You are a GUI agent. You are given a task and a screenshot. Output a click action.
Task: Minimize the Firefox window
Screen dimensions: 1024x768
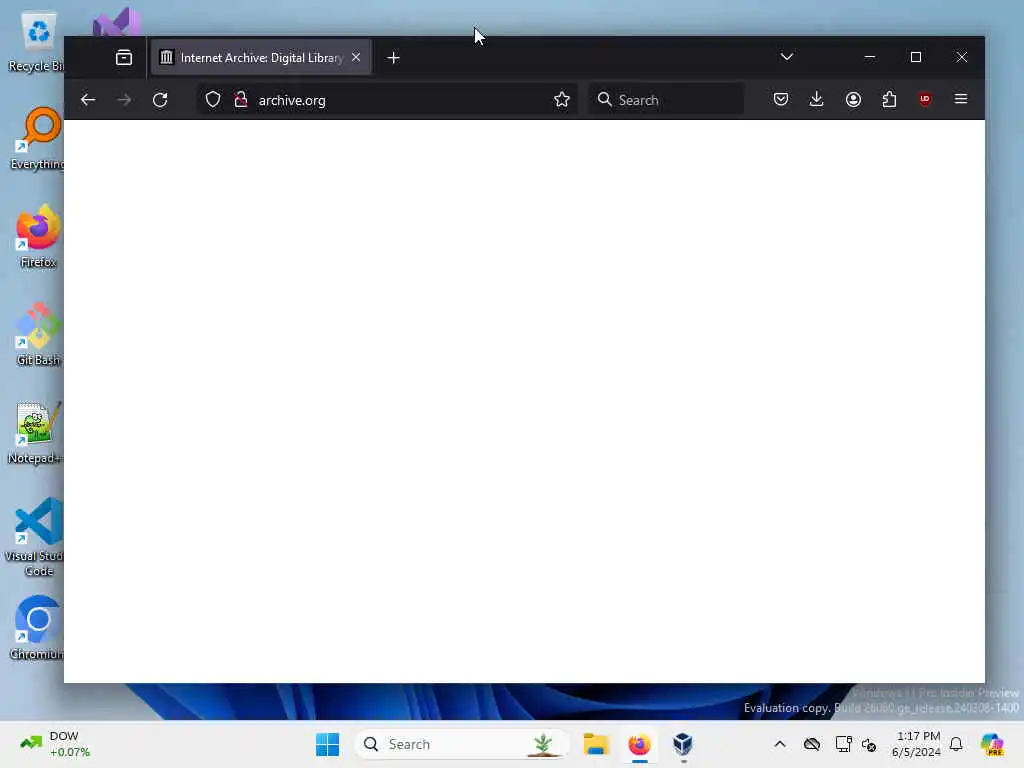point(870,57)
